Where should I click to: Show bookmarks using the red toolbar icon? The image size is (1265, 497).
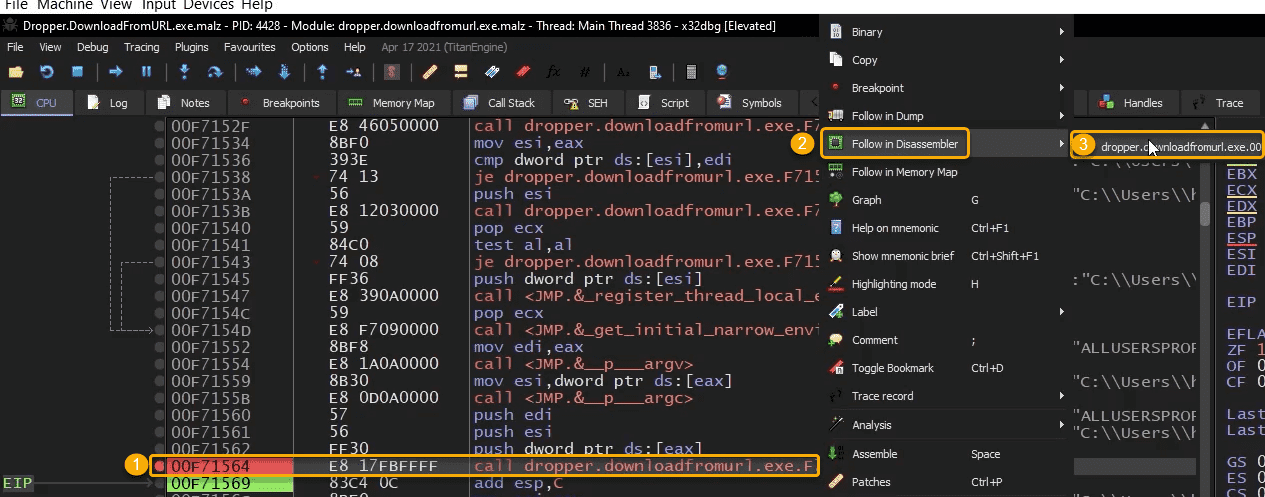coord(522,72)
